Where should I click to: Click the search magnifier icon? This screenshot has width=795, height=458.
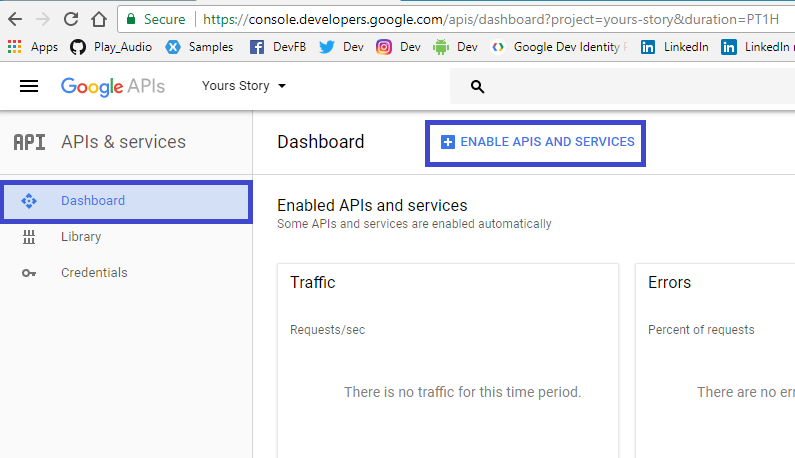click(x=477, y=87)
